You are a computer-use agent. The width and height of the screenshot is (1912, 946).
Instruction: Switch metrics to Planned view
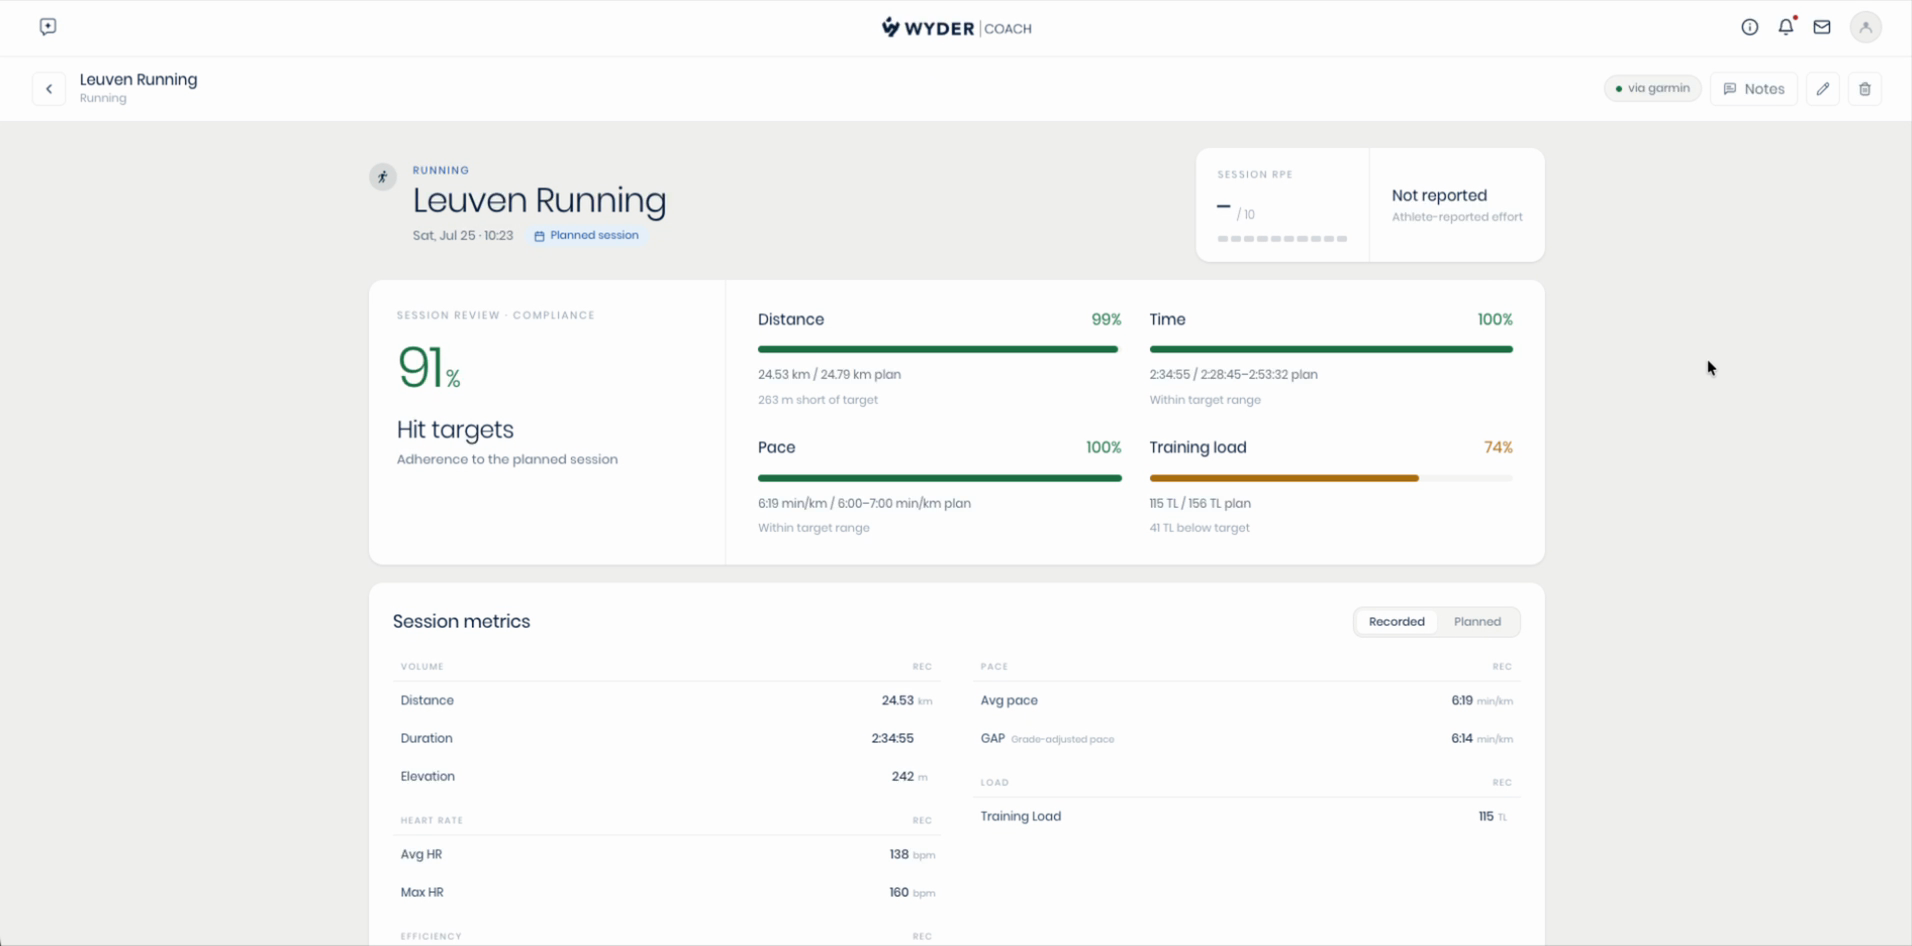tap(1477, 622)
